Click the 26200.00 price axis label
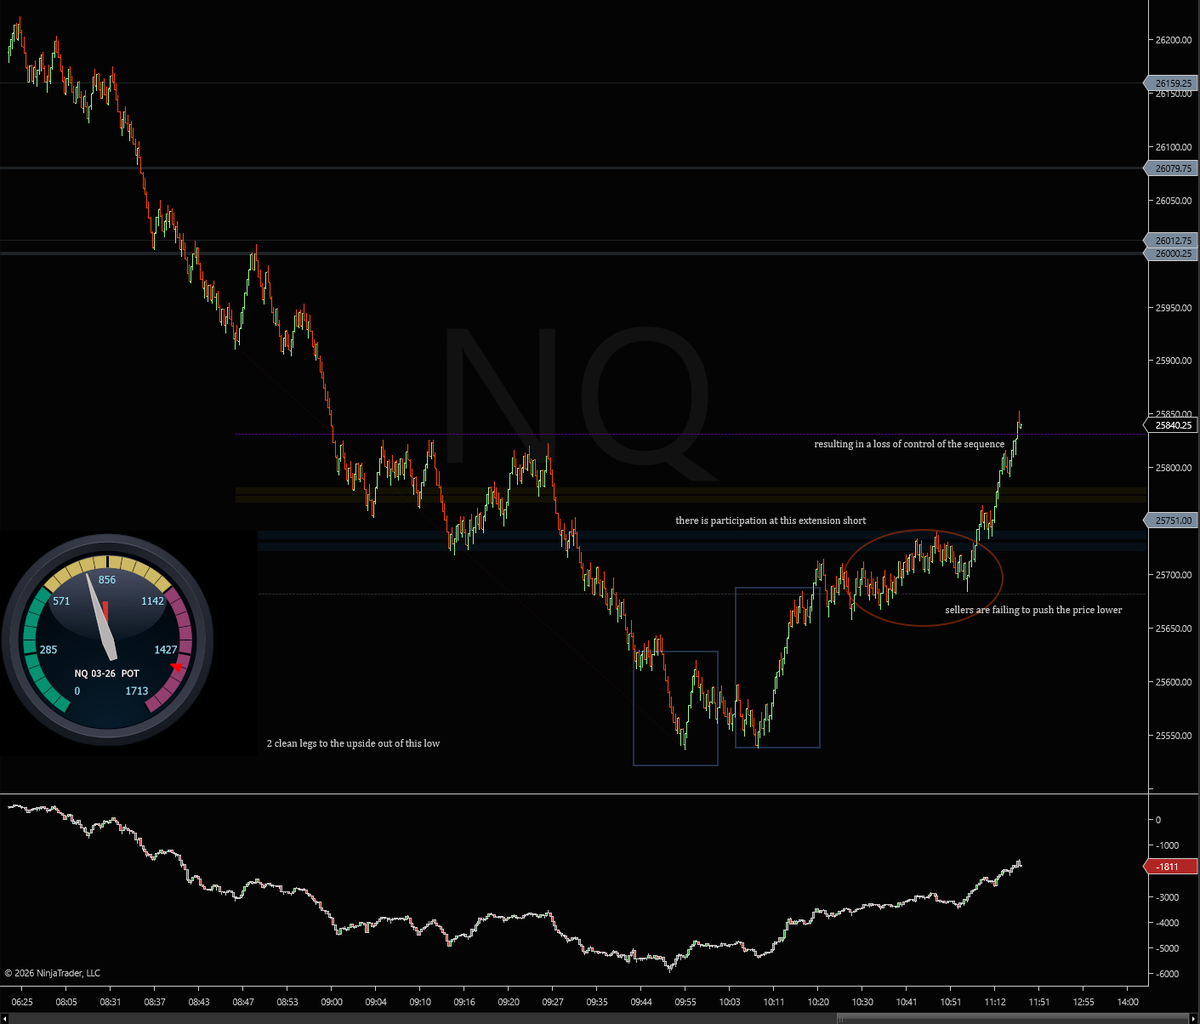The image size is (1200, 1024). tap(1172, 40)
